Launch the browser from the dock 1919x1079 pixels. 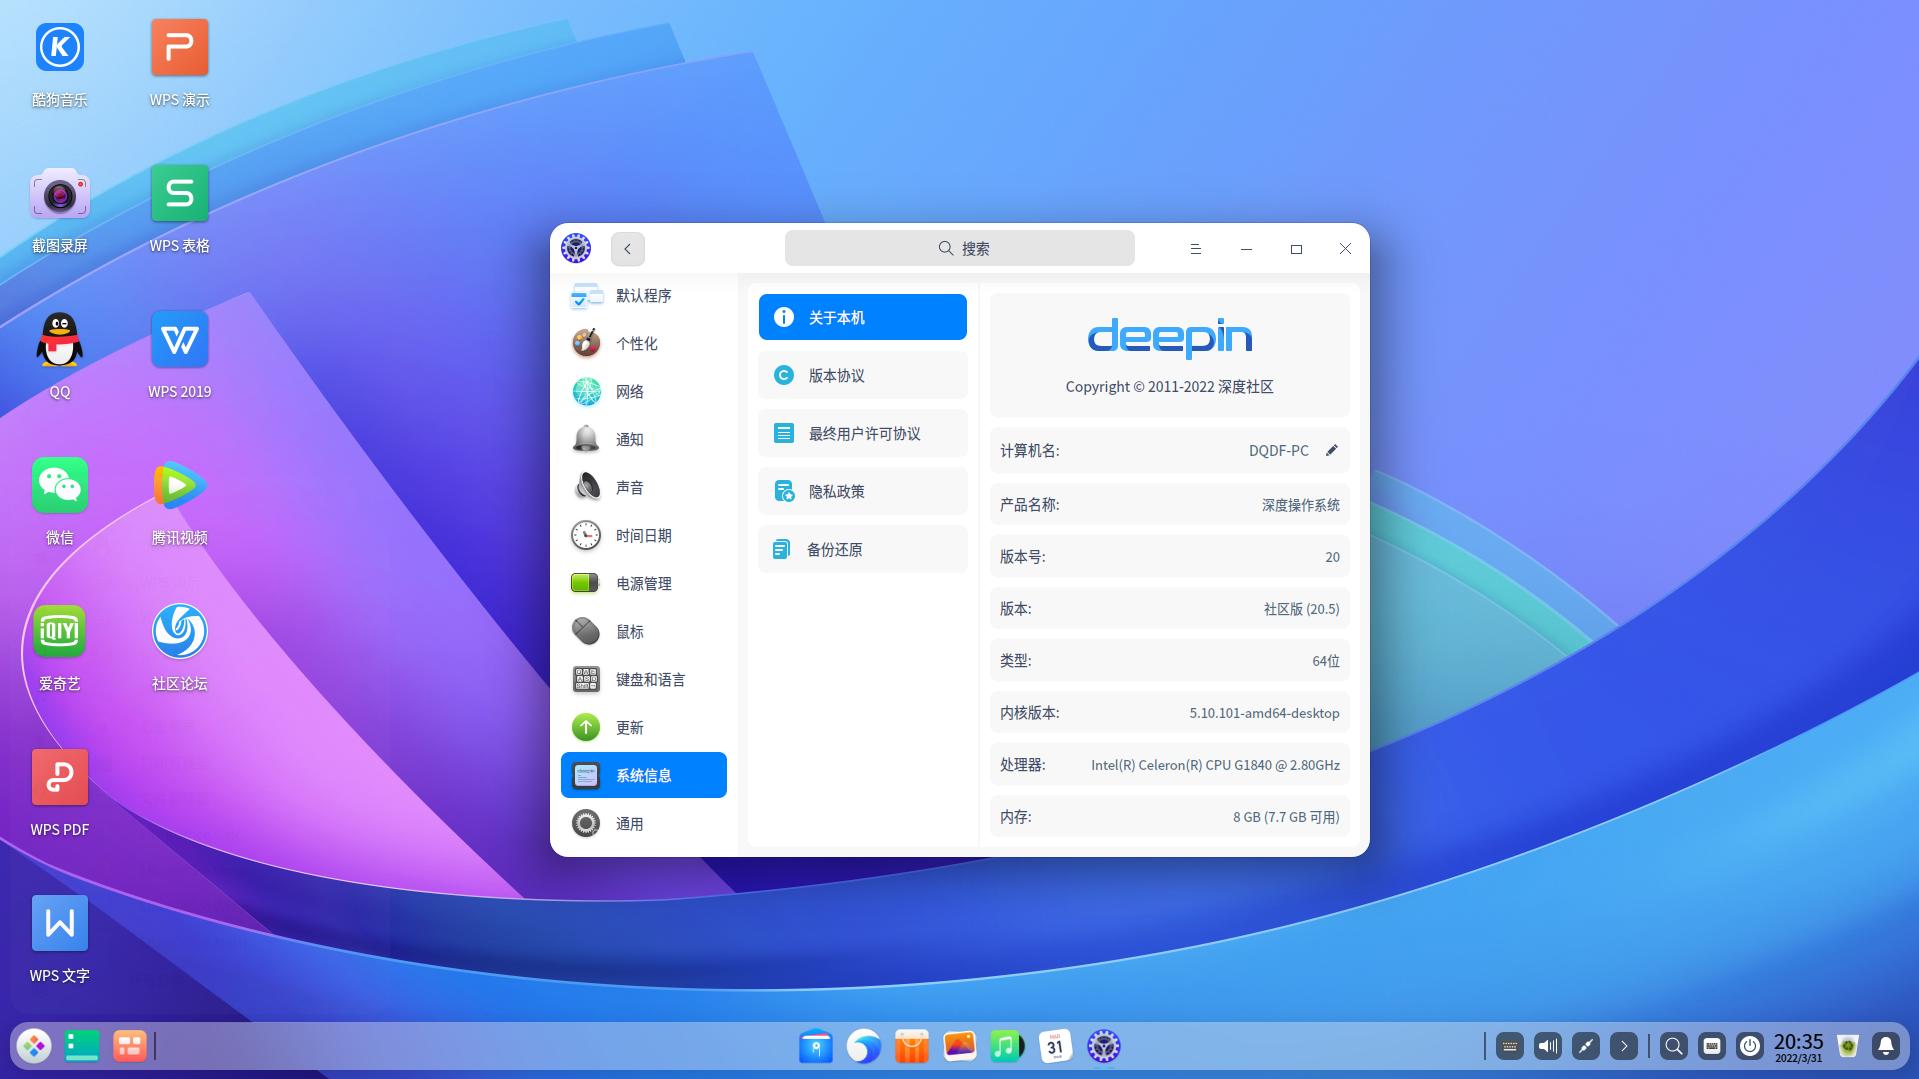pos(864,1046)
